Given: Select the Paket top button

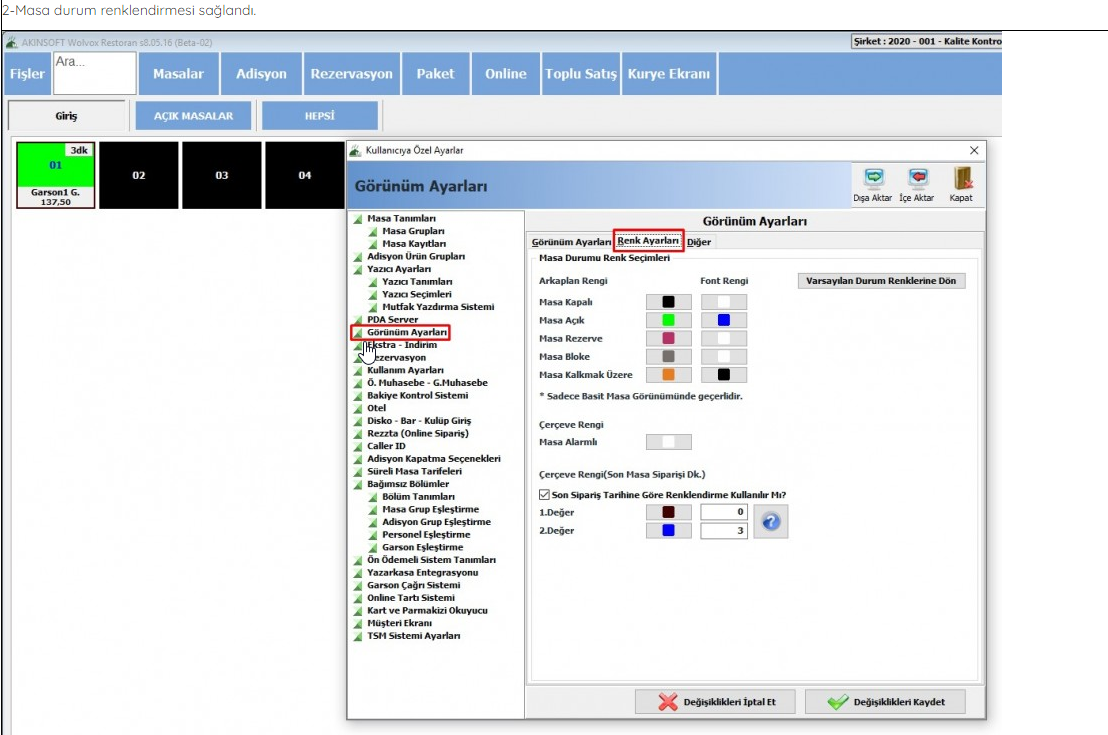Looking at the screenshot, I should tap(435, 74).
